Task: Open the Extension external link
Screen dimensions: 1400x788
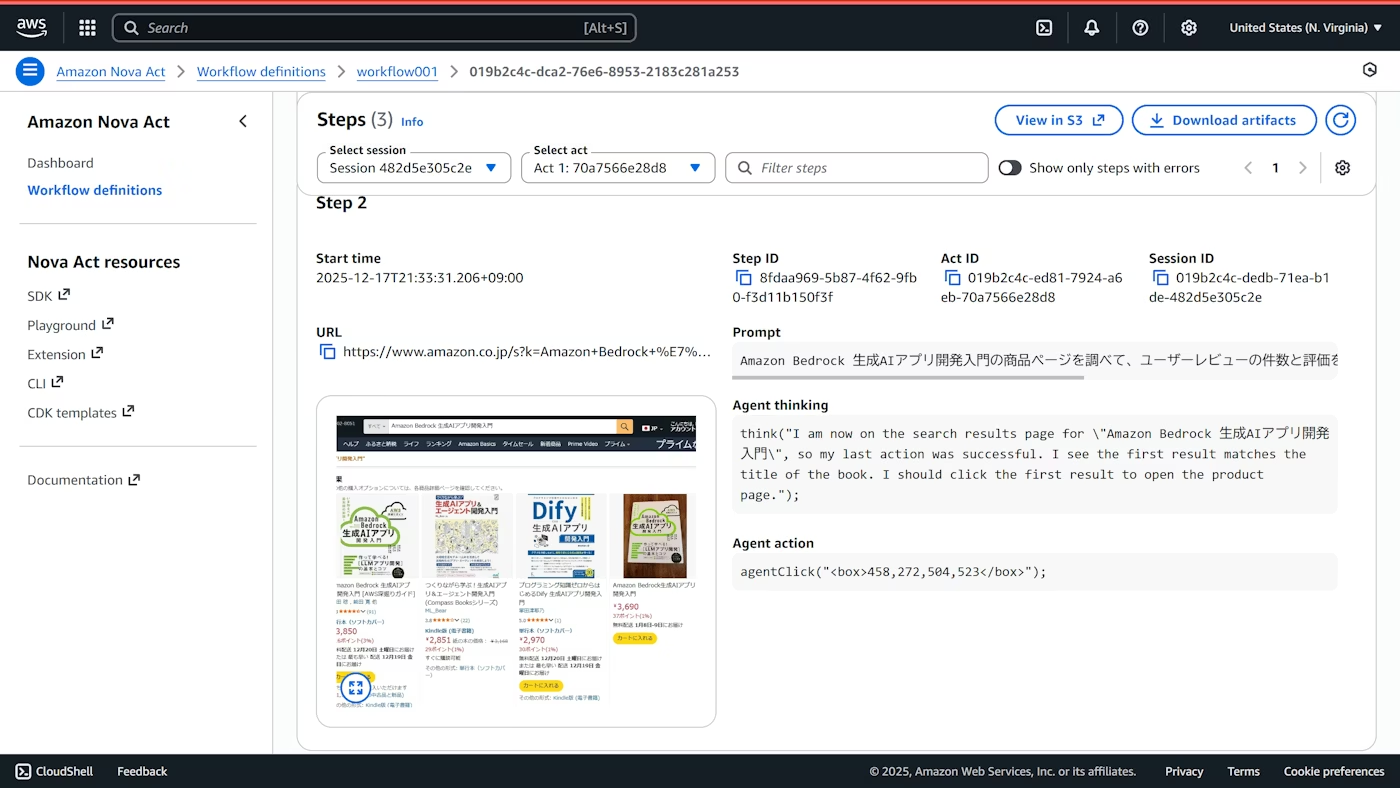Action: click(65, 354)
